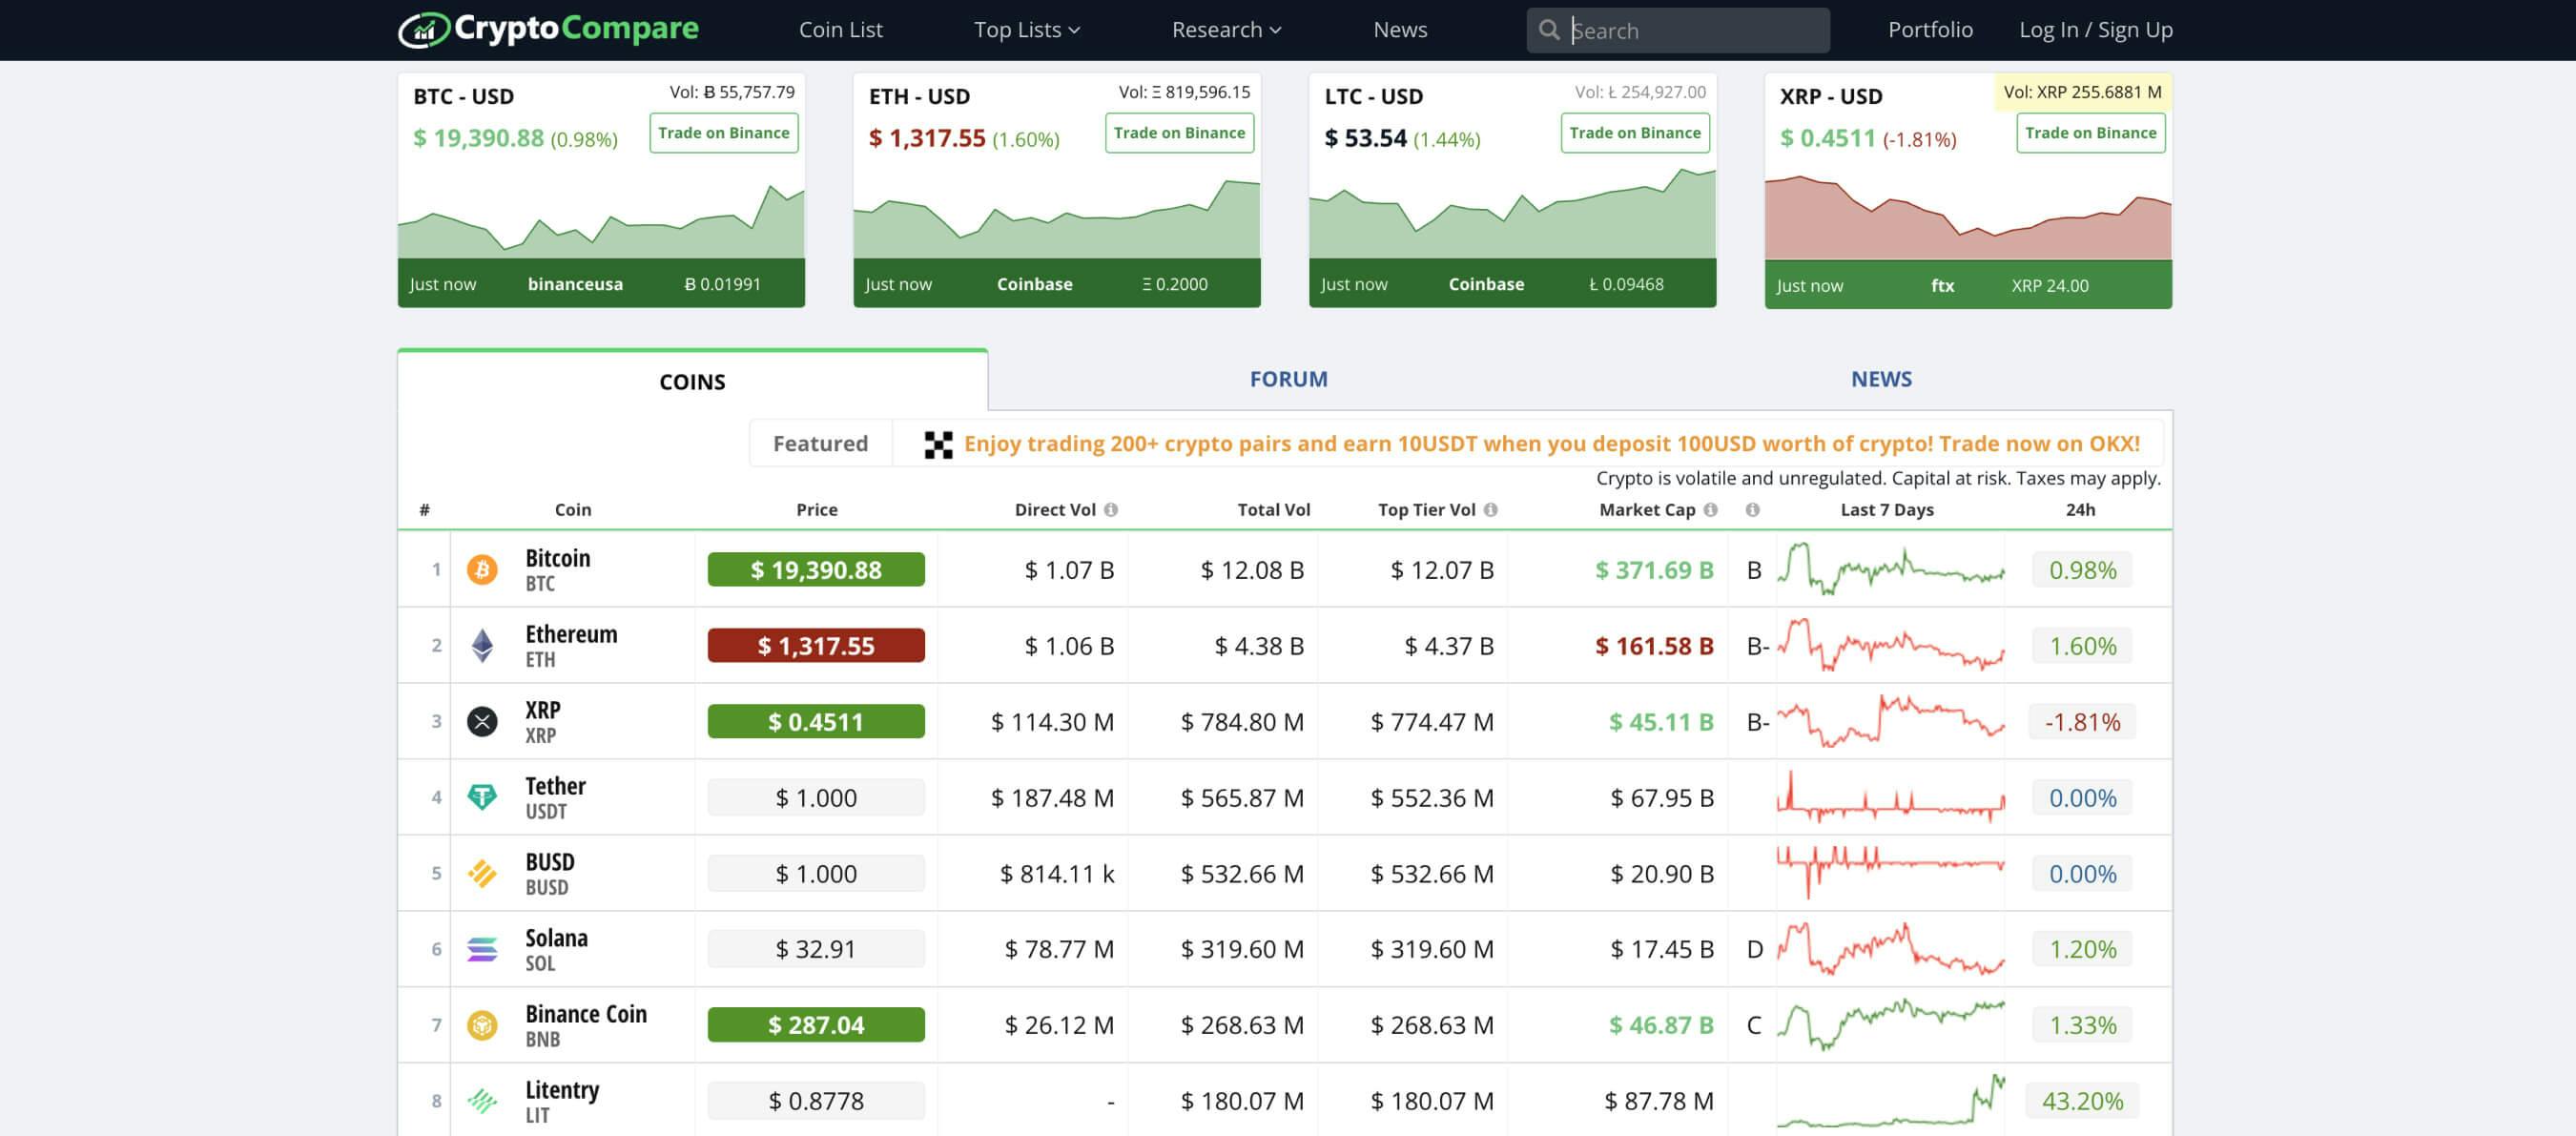Image resolution: width=2576 pixels, height=1136 pixels.
Task: Open Litentry 7-day sparkline chart
Action: 1890,1101
